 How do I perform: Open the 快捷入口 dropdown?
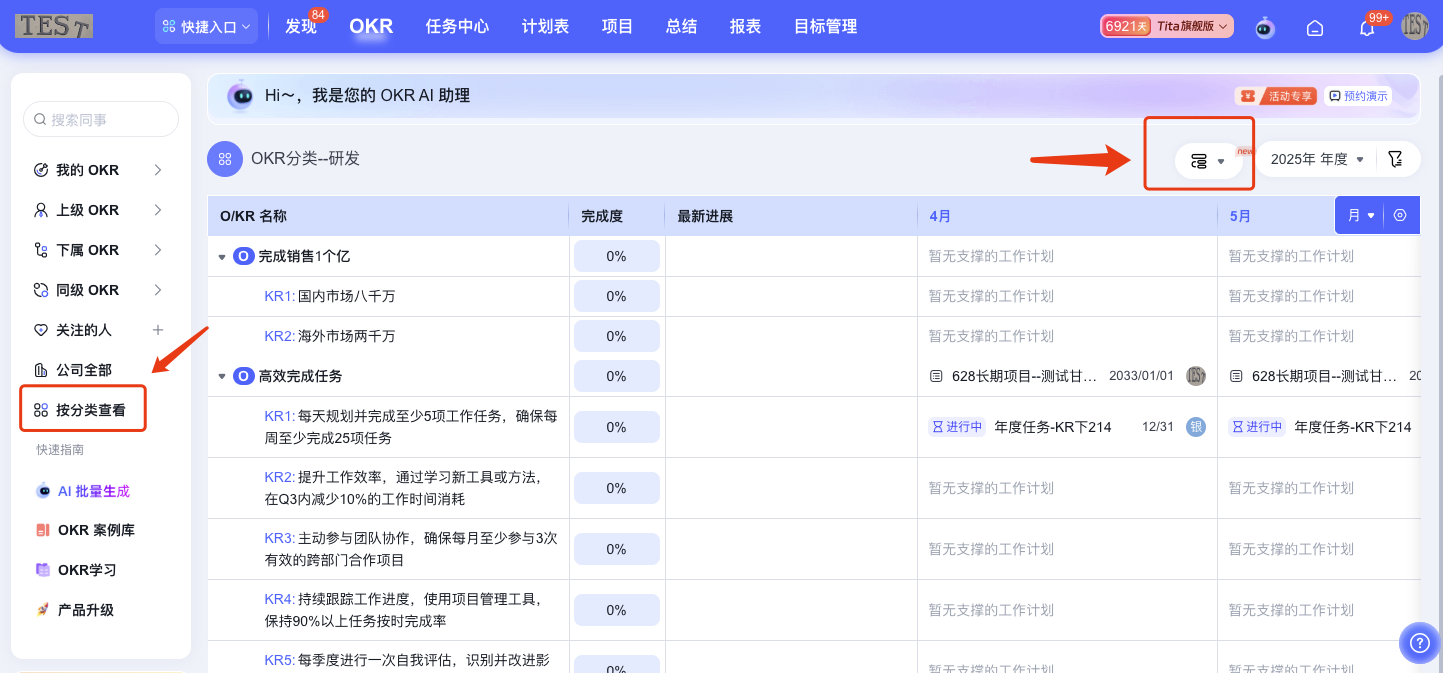coord(206,24)
